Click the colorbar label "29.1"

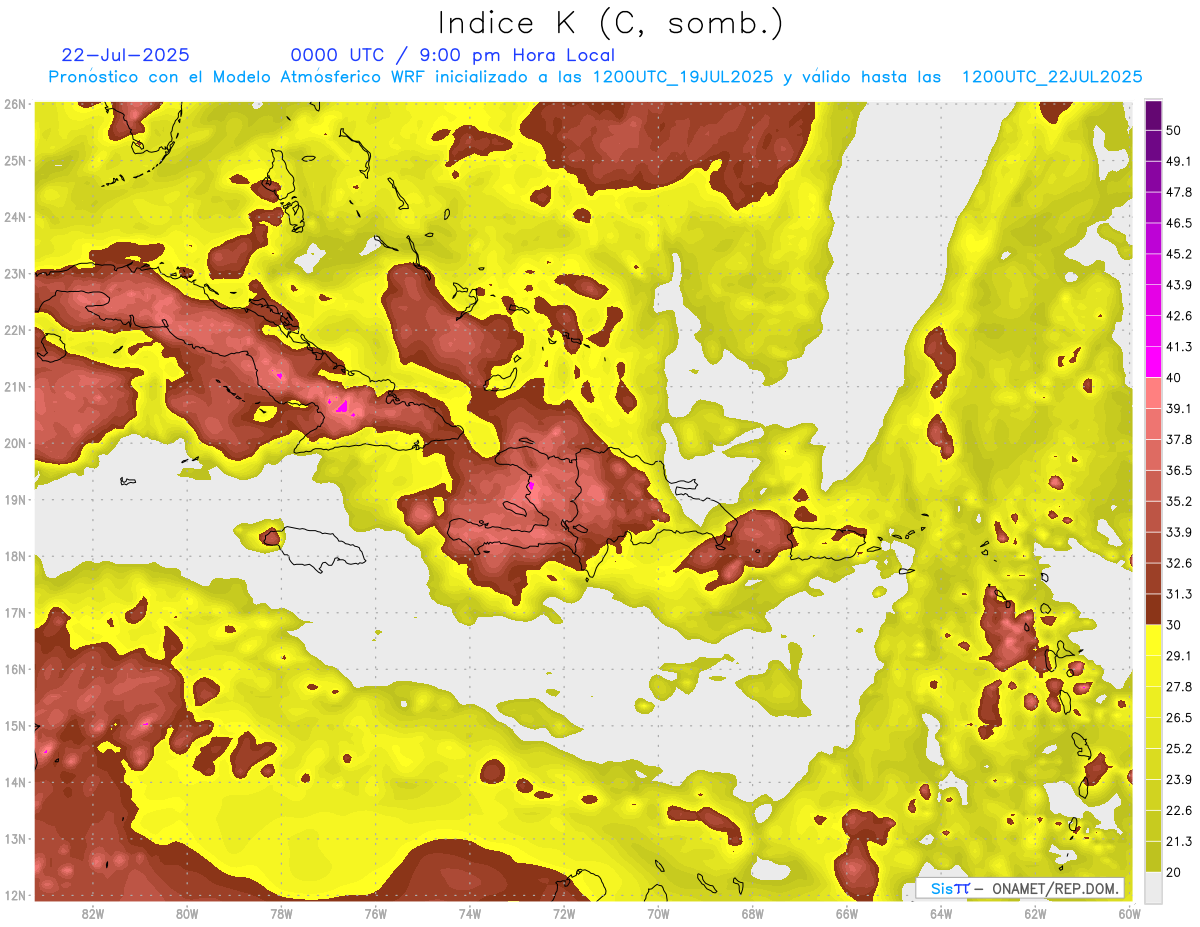coord(1179,656)
